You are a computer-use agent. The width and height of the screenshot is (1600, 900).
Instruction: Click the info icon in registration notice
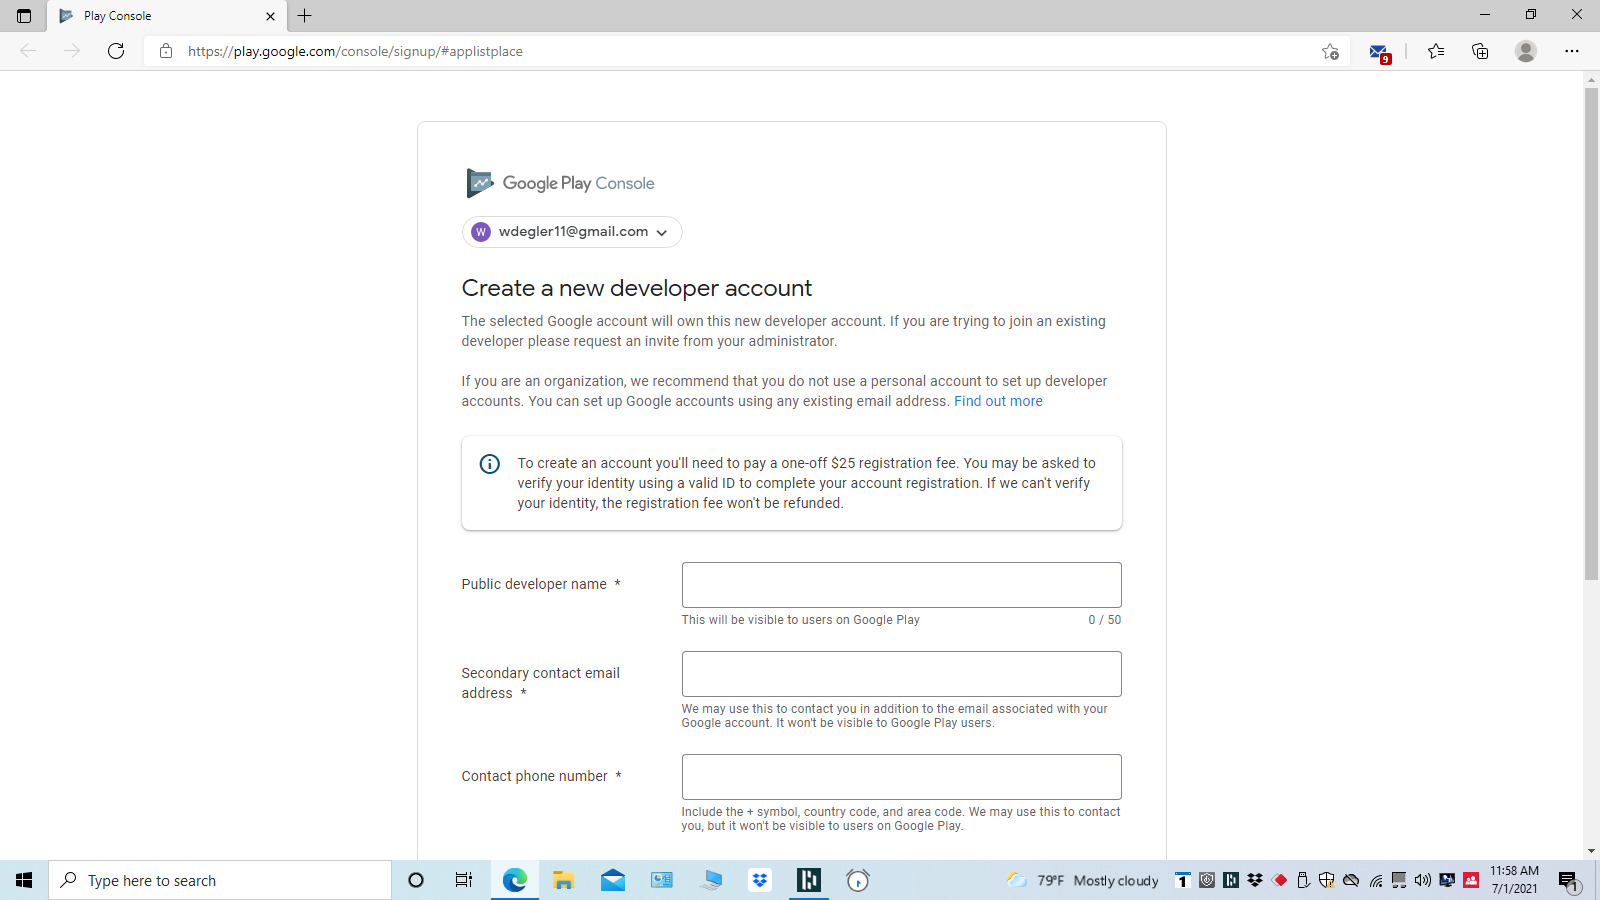(490, 464)
